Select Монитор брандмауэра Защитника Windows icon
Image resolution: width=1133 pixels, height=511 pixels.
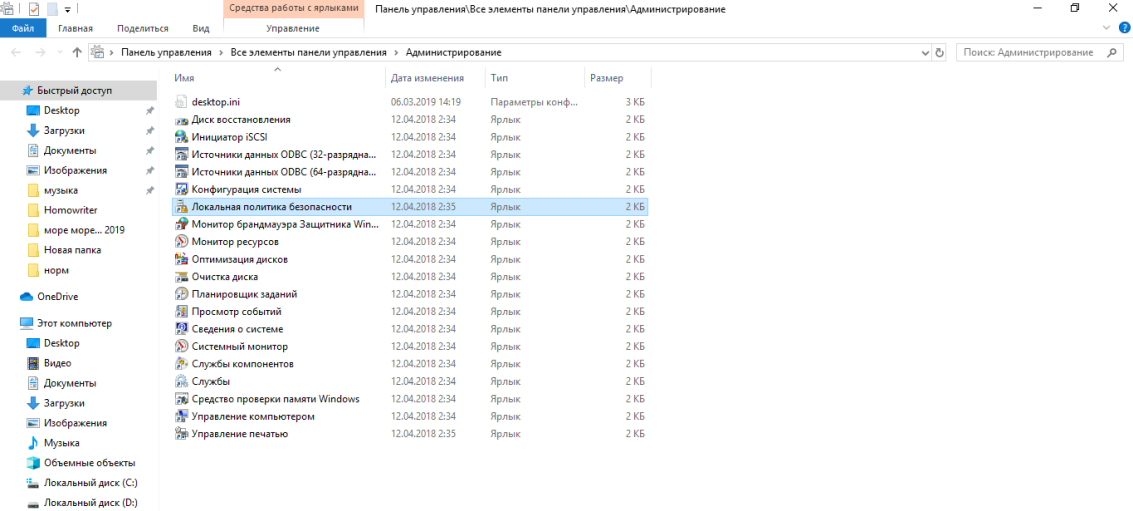(x=181, y=224)
